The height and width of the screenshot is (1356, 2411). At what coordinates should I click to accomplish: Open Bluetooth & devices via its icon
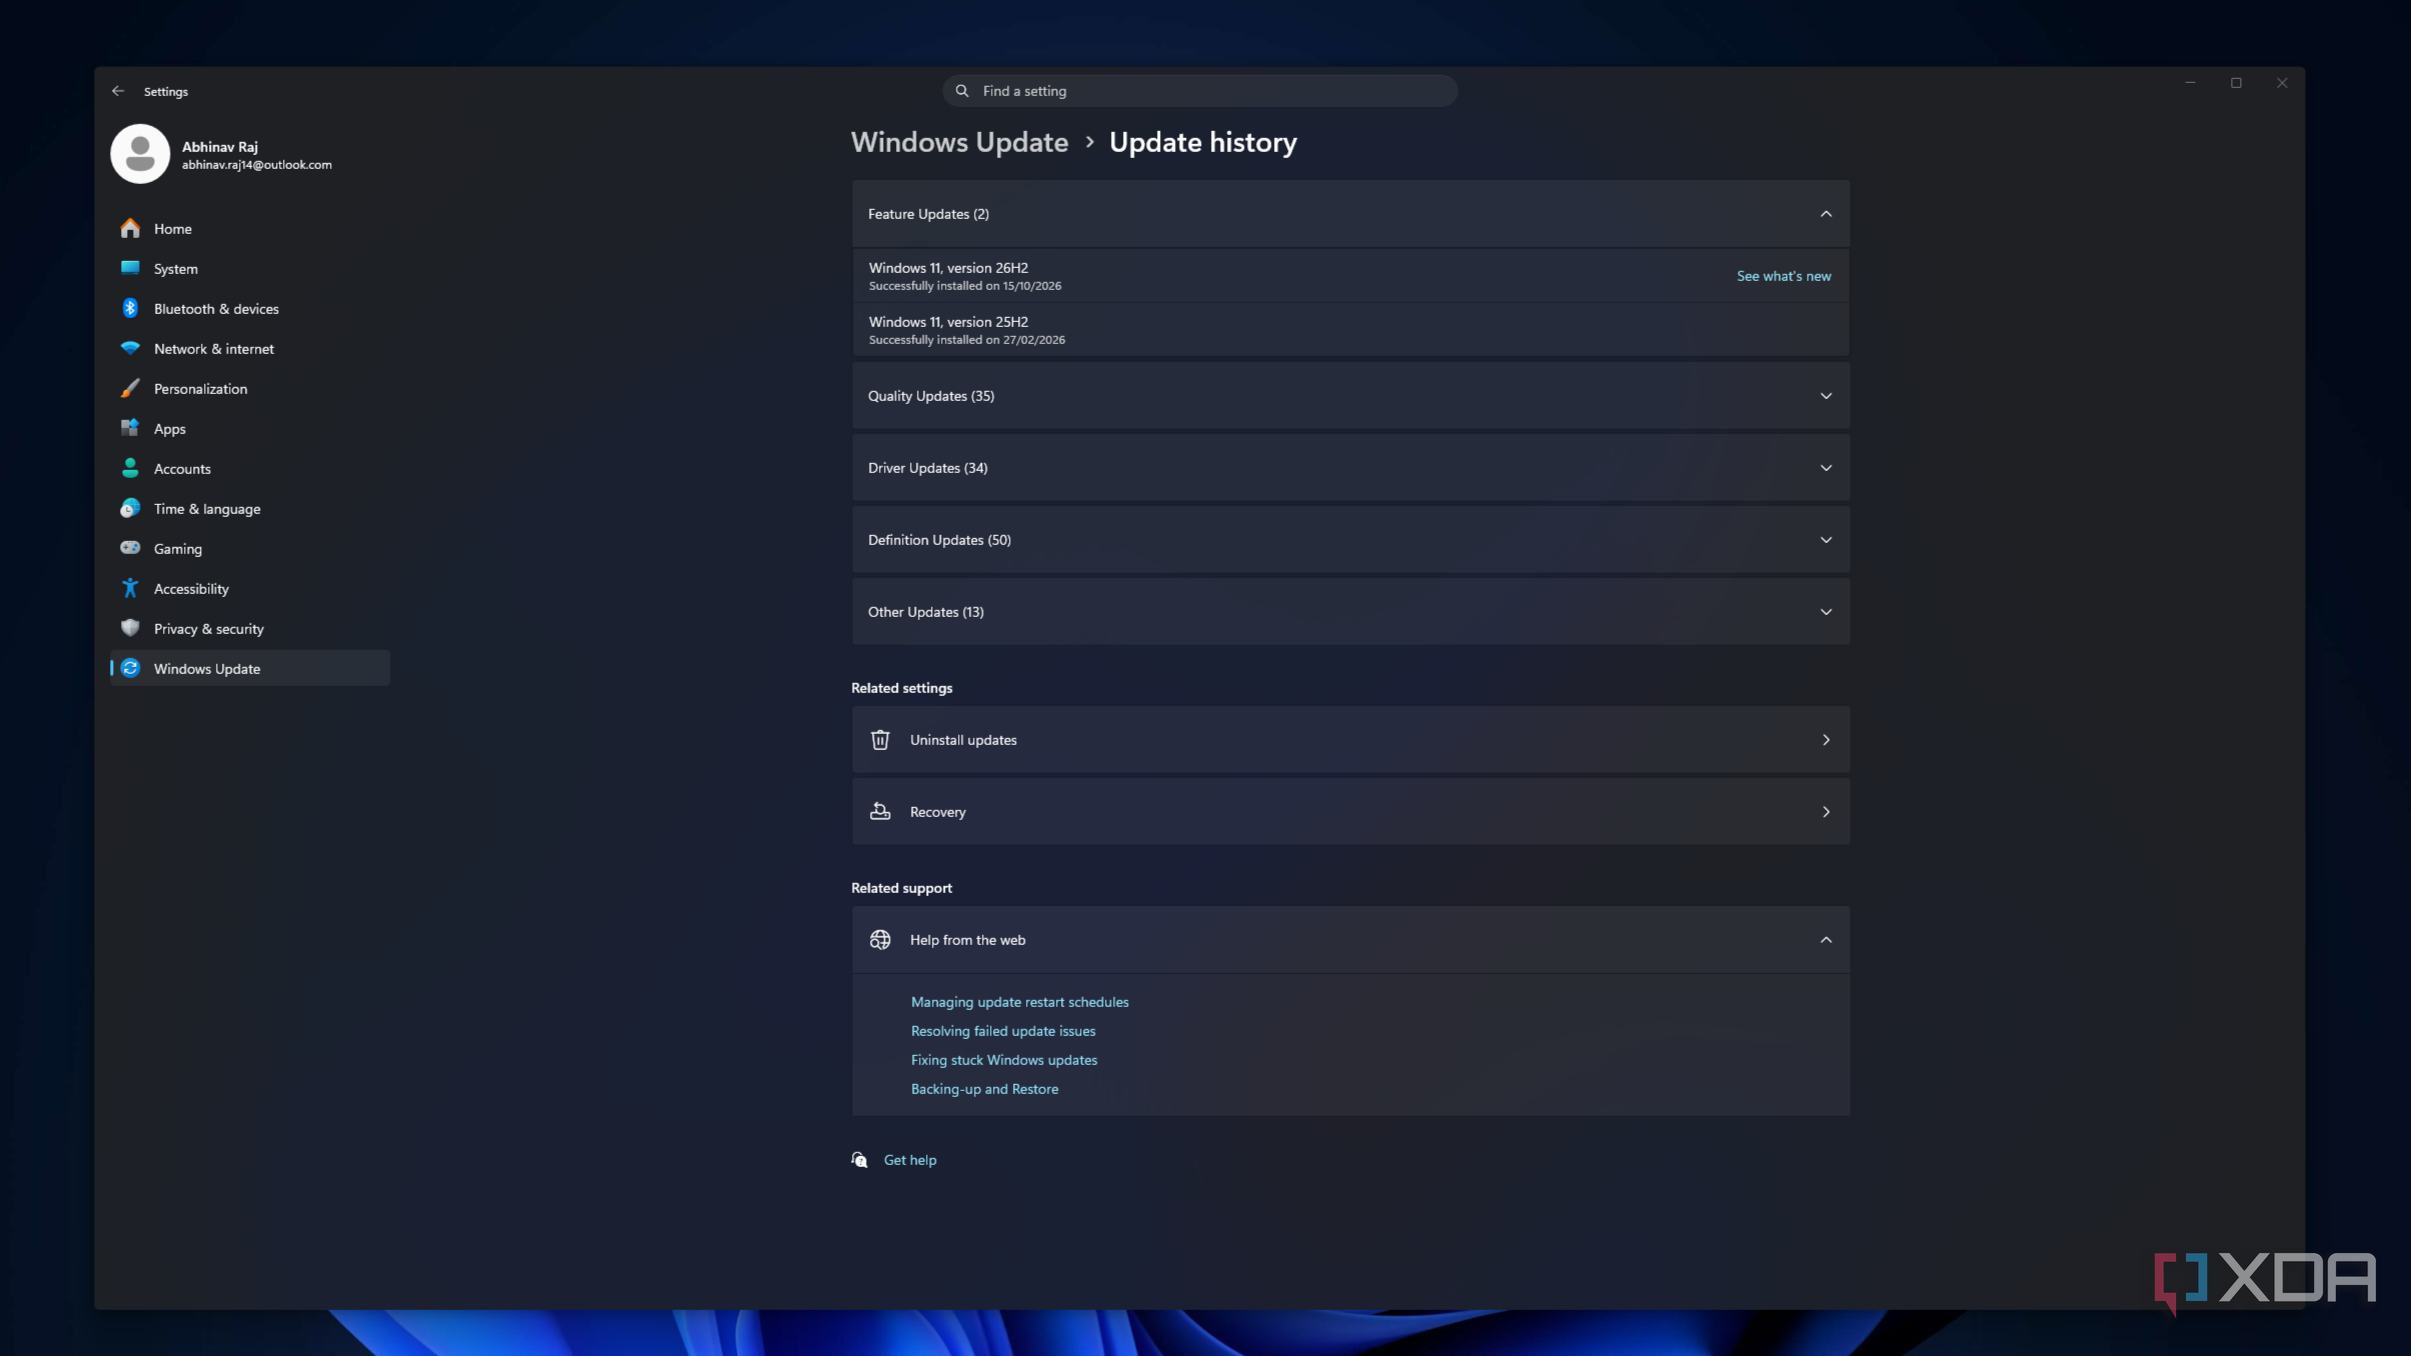pyautogui.click(x=130, y=308)
